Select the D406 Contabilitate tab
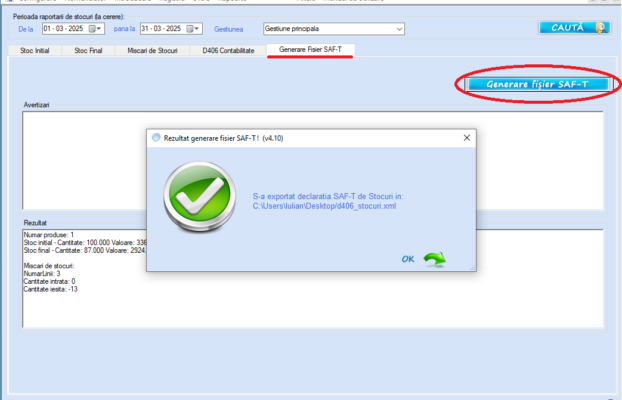Screen dimensions: 622x400 [228, 49]
